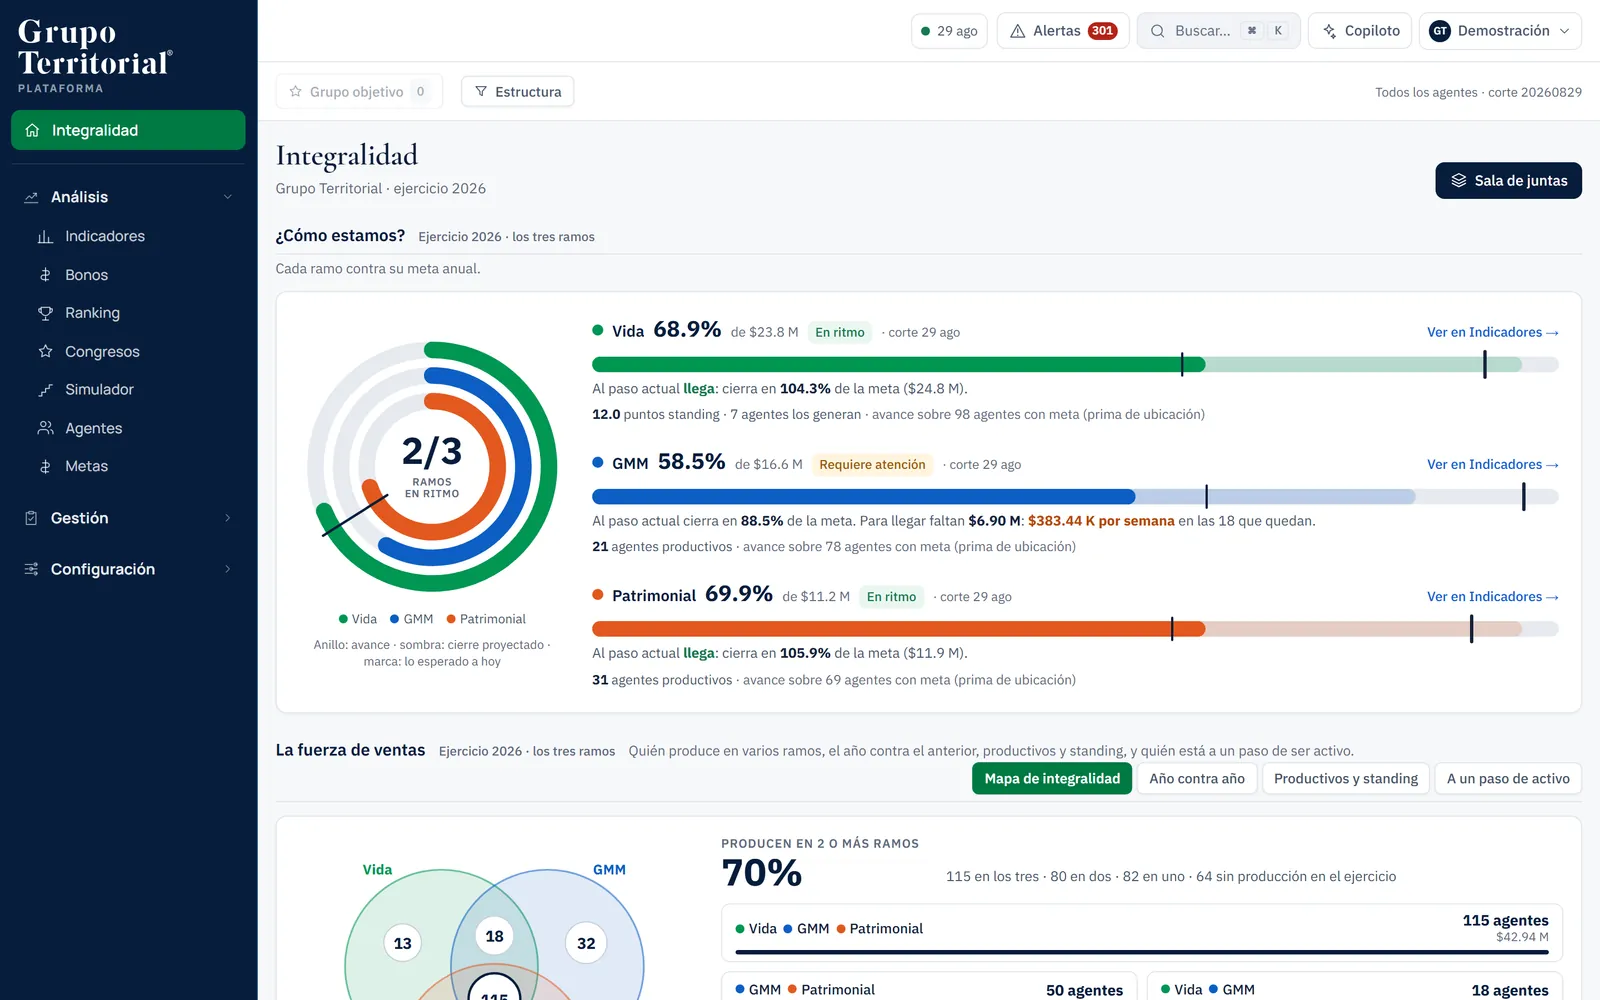The height and width of the screenshot is (1000, 1600).
Task: Expand the Gestión section chevron
Action: tap(228, 518)
